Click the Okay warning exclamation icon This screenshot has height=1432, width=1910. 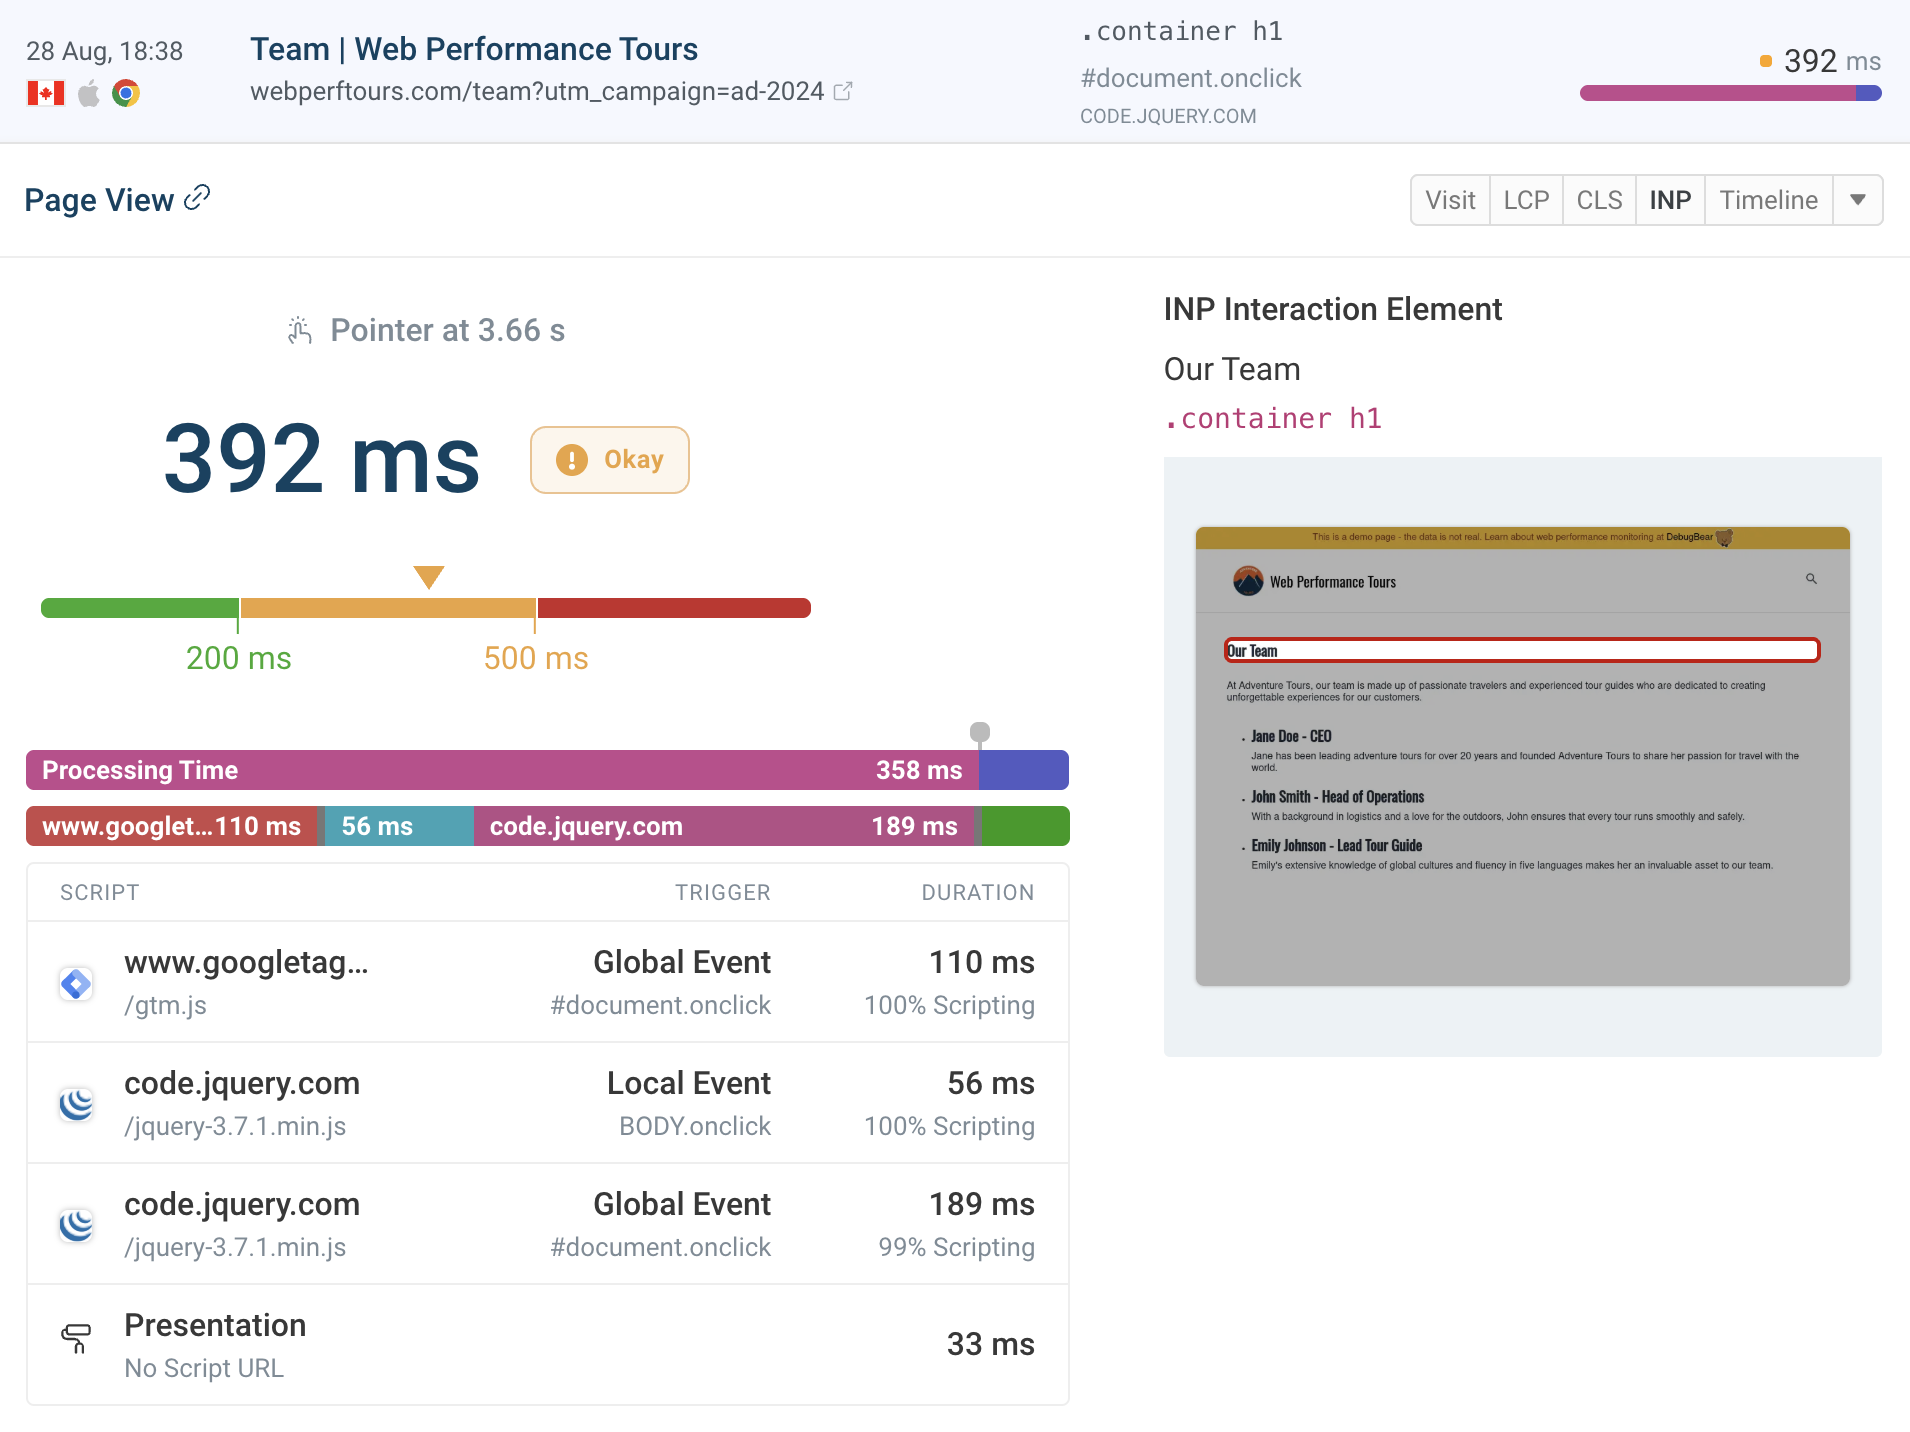point(572,460)
